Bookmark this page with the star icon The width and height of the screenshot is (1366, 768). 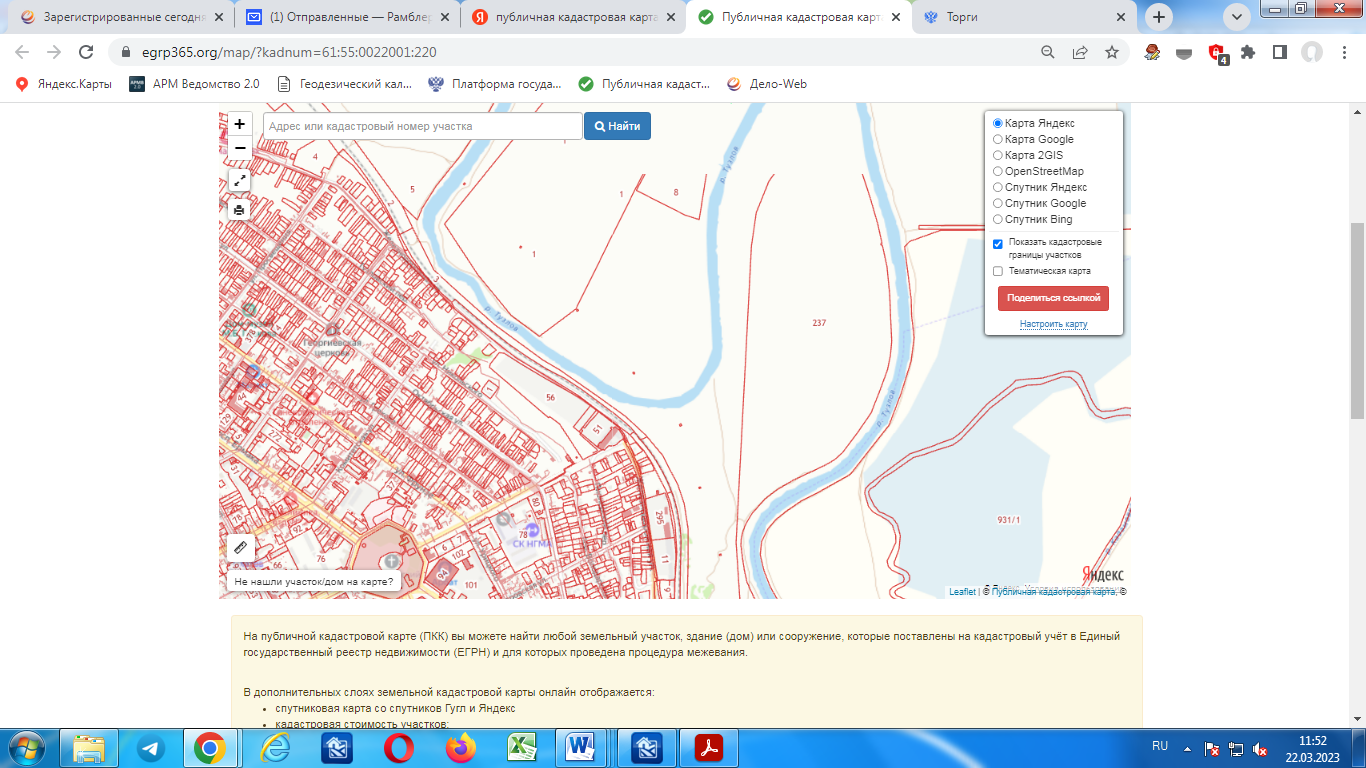point(1112,52)
